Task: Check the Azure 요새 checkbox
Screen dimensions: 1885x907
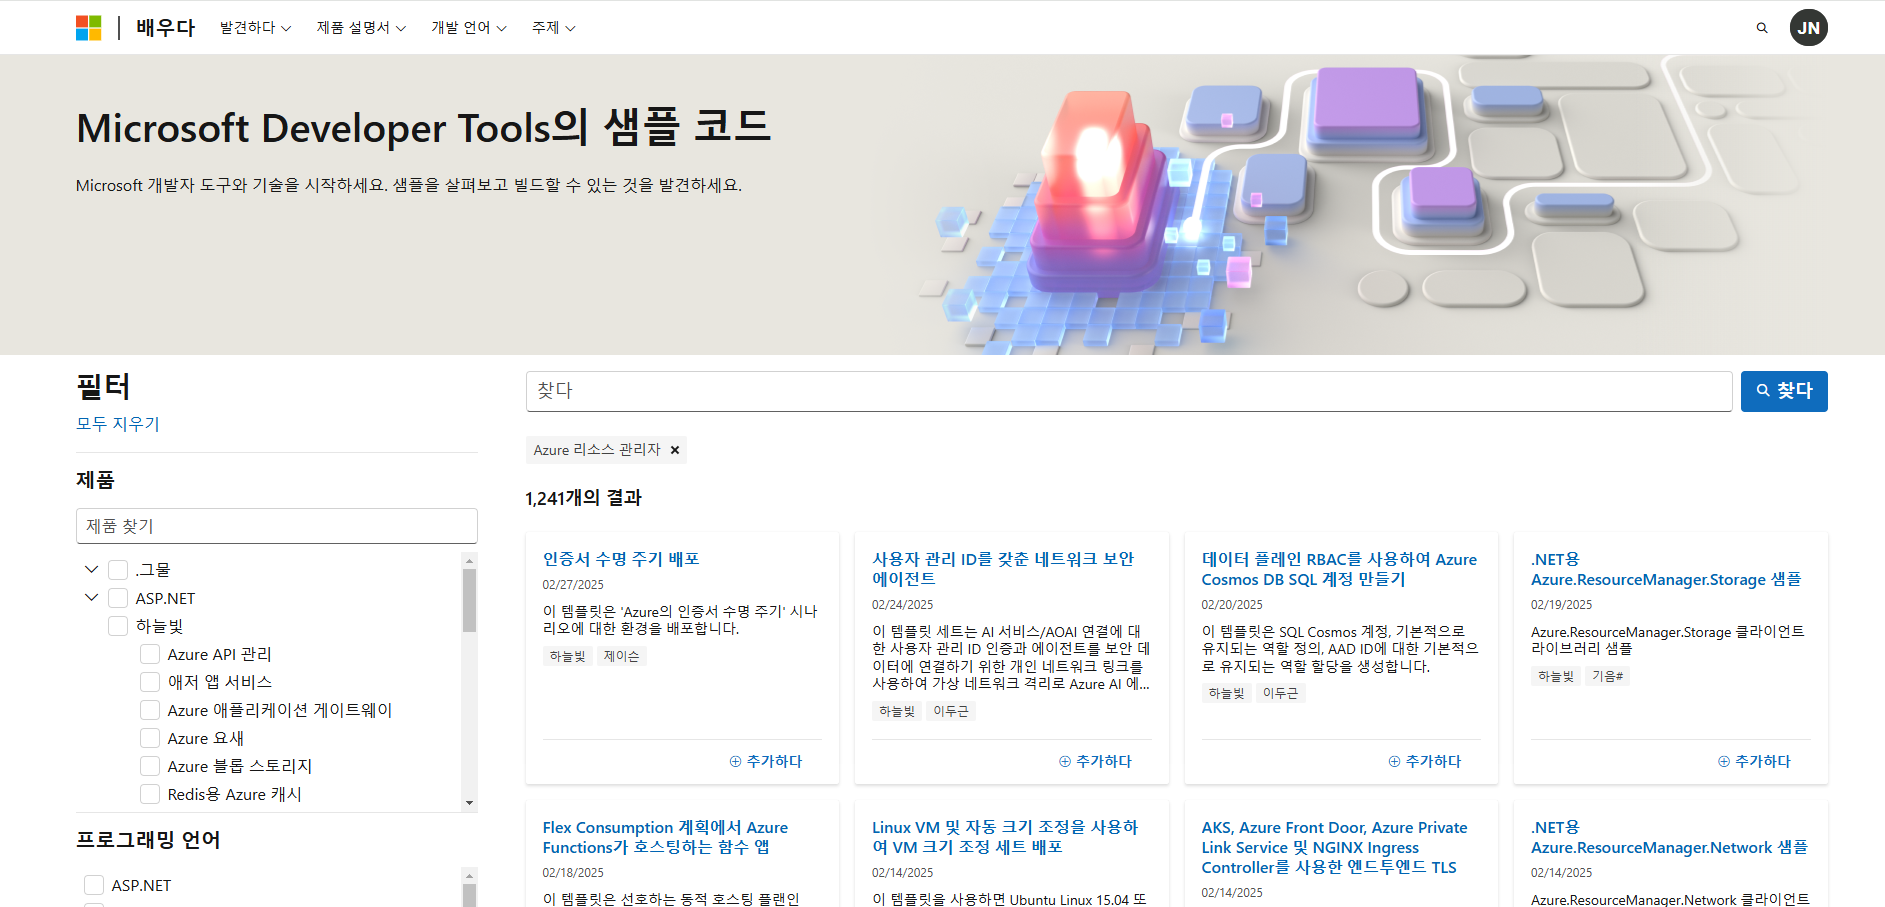Action: (x=150, y=738)
